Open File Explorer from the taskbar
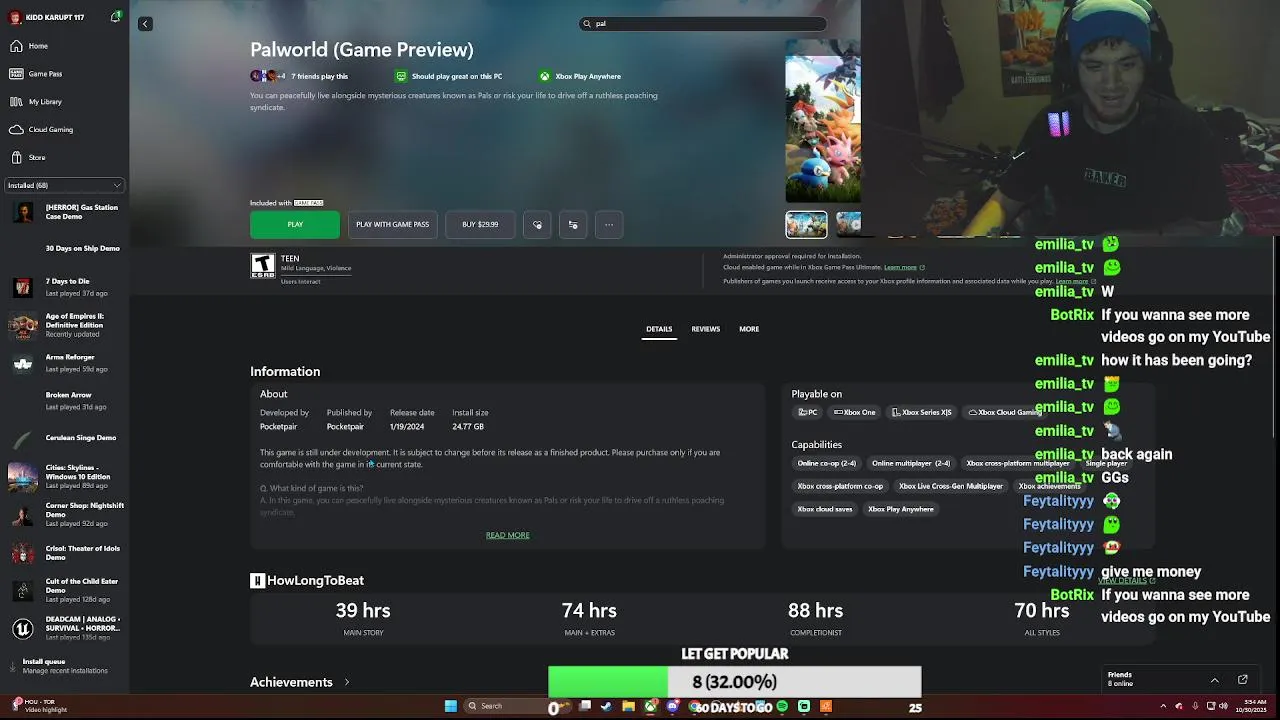Image resolution: width=1280 pixels, height=720 pixels. click(x=629, y=706)
